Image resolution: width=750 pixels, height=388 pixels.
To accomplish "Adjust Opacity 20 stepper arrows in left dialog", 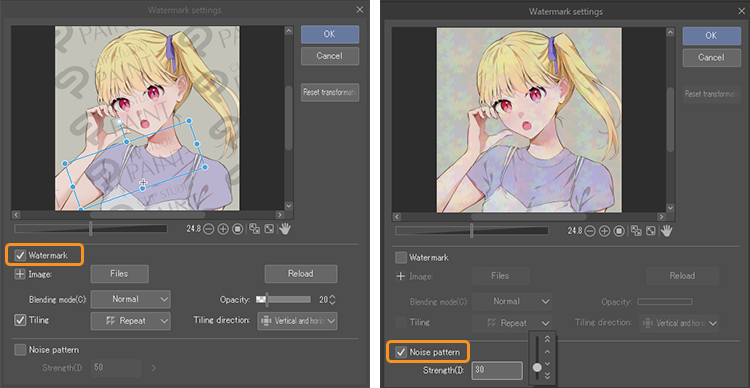I will [332, 299].
